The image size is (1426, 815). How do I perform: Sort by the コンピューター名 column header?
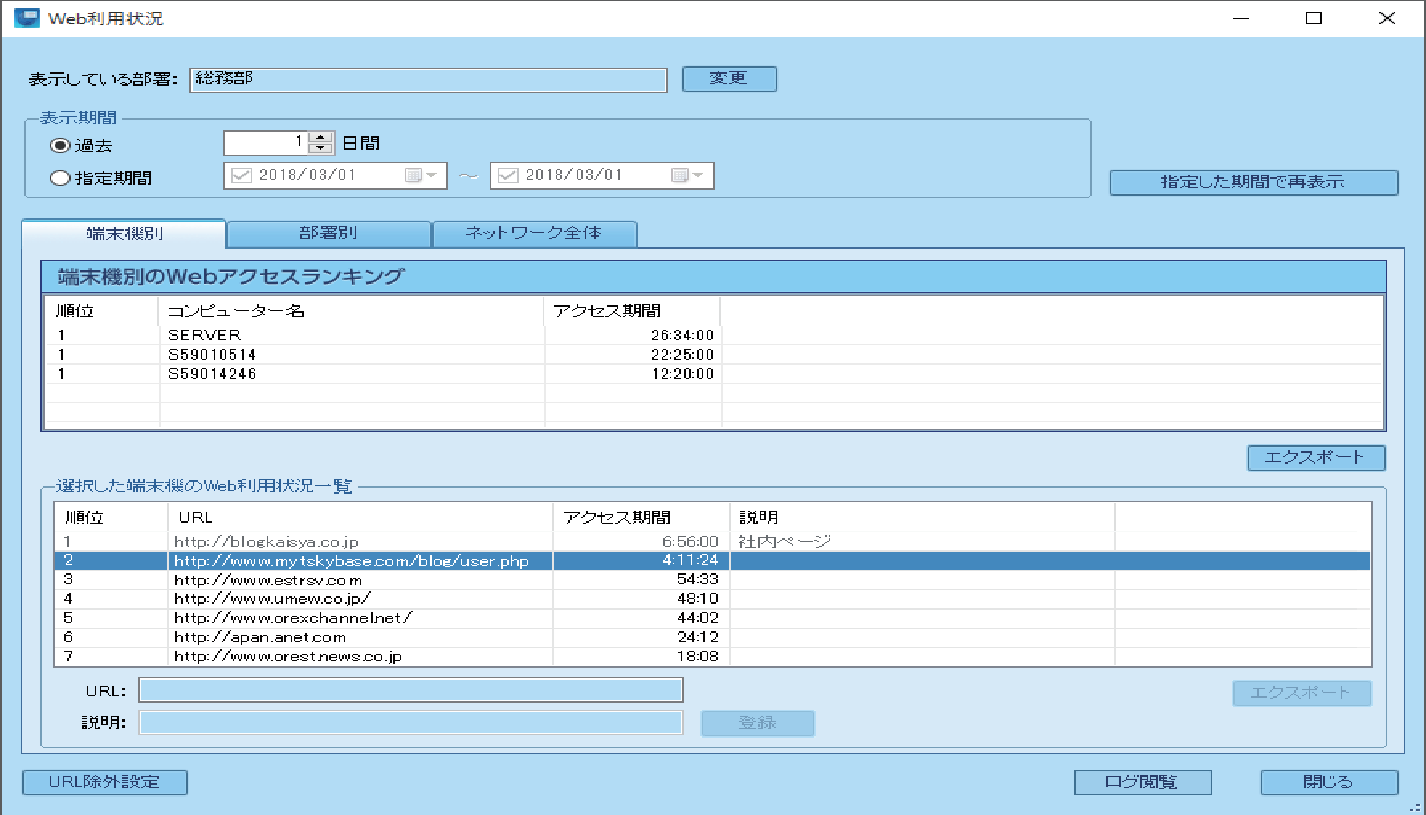point(350,310)
